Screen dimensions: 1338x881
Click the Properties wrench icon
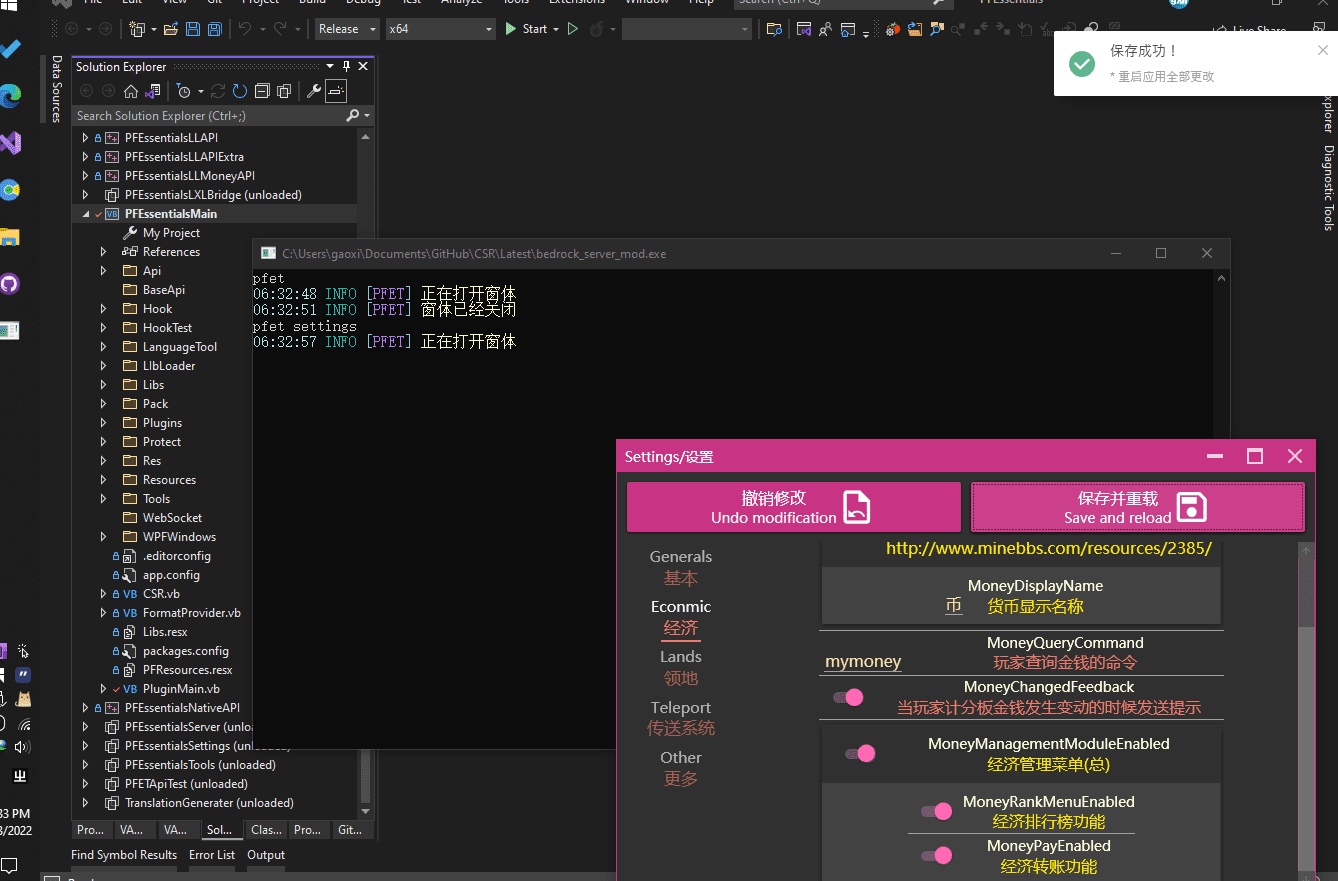point(313,91)
